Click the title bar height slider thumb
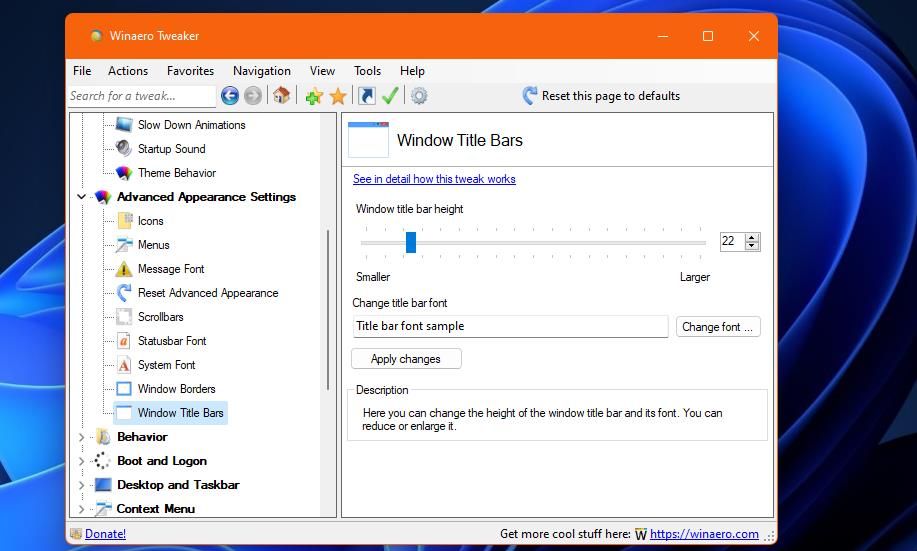Image resolution: width=917 pixels, height=551 pixels. click(x=411, y=242)
